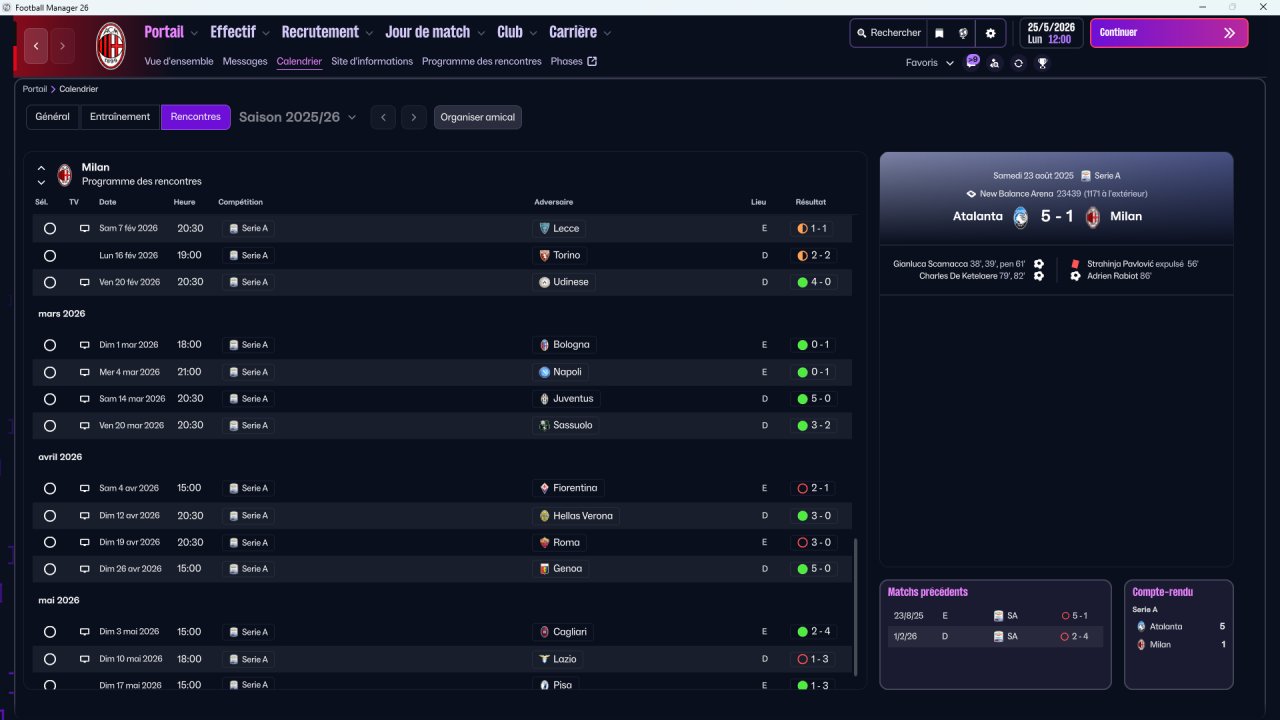Open the Site d'informations sub-tab

[x=372, y=61]
